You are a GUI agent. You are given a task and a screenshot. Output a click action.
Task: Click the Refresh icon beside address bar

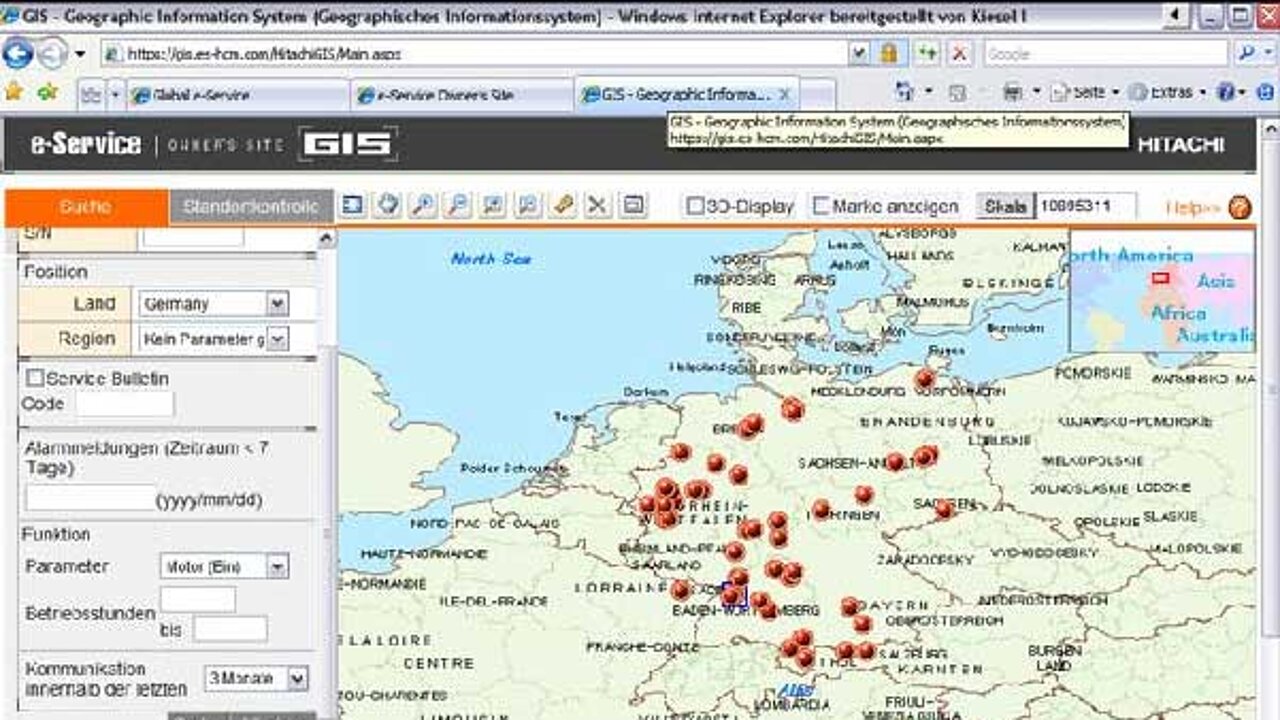click(x=927, y=53)
